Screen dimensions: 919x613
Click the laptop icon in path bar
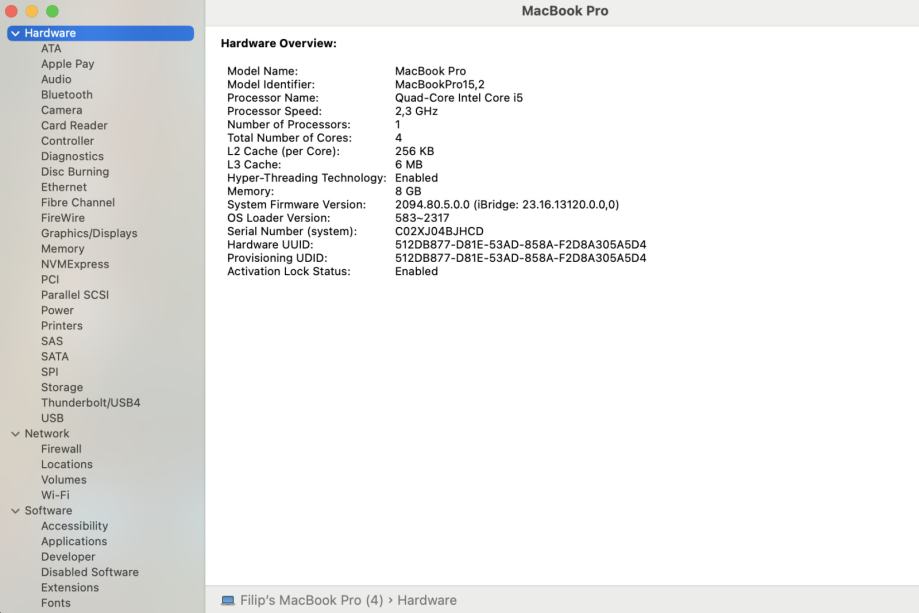tap(228, 600)
